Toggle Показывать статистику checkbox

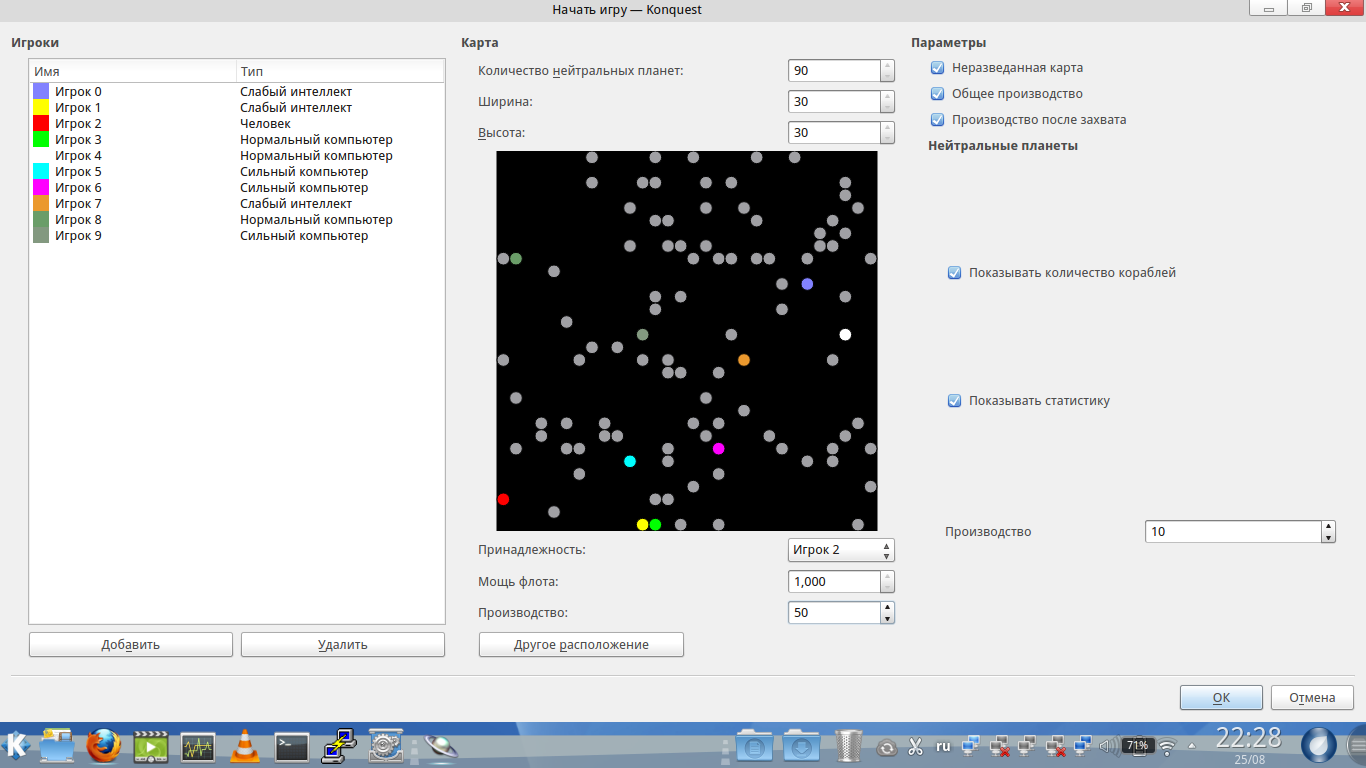pyautogui.click(x=954, y=401)
